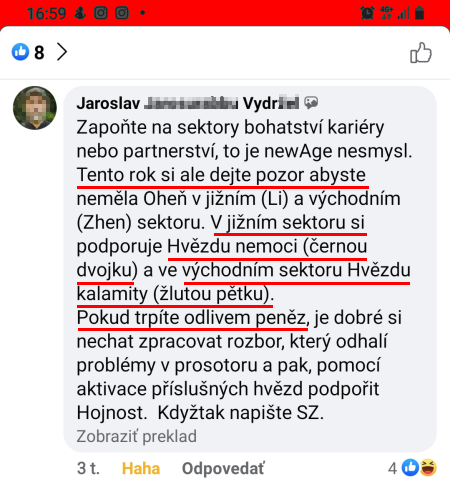Open the blue like reaction count icon
Viewport: 450px width, 490px height.
tap(20, 52)
